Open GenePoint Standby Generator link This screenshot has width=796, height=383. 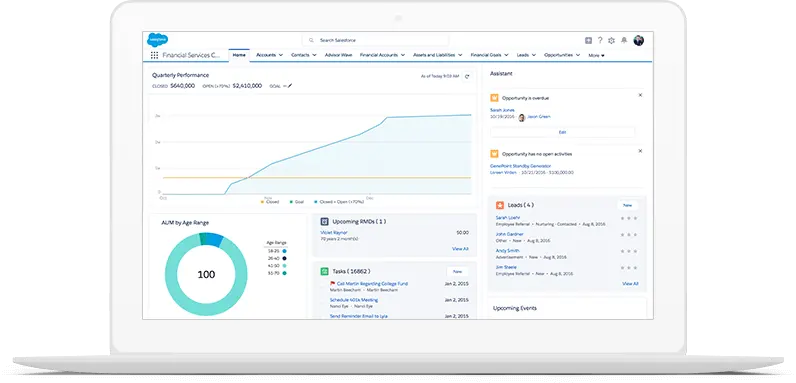[x=519, y=166]
